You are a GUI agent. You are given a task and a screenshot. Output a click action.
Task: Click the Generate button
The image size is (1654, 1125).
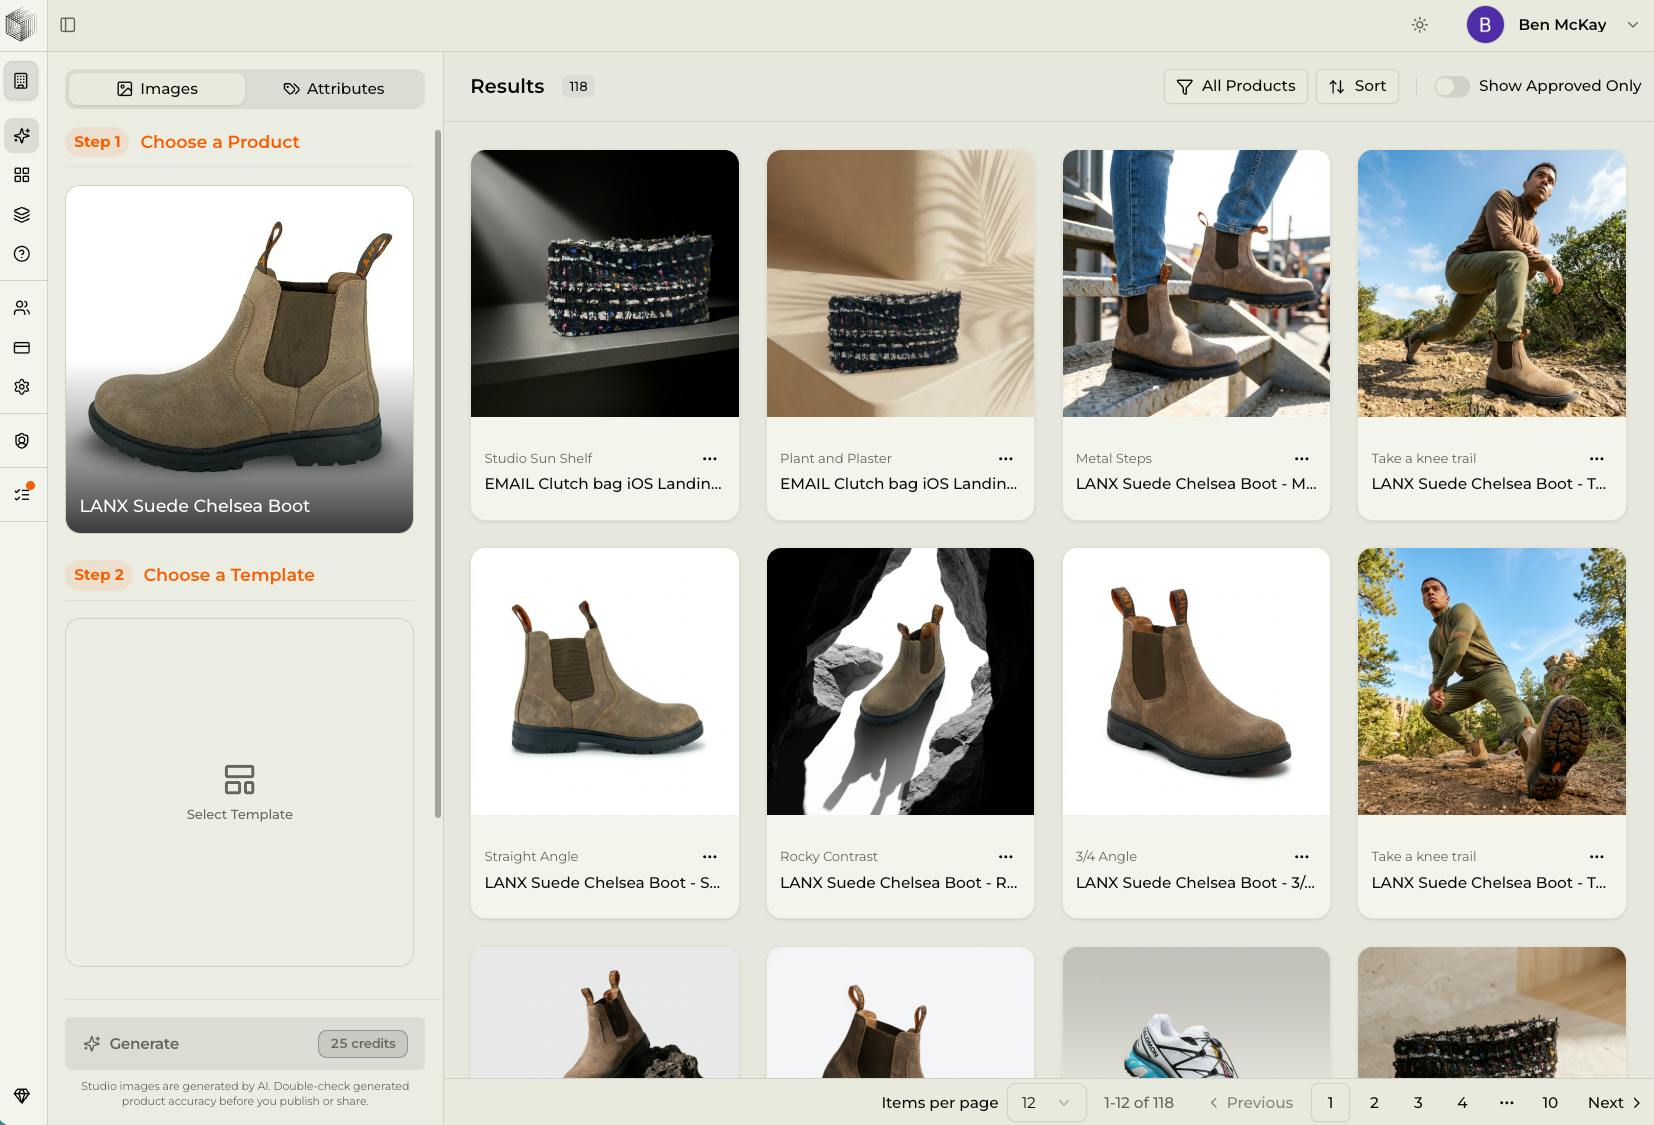point(245,1043)
